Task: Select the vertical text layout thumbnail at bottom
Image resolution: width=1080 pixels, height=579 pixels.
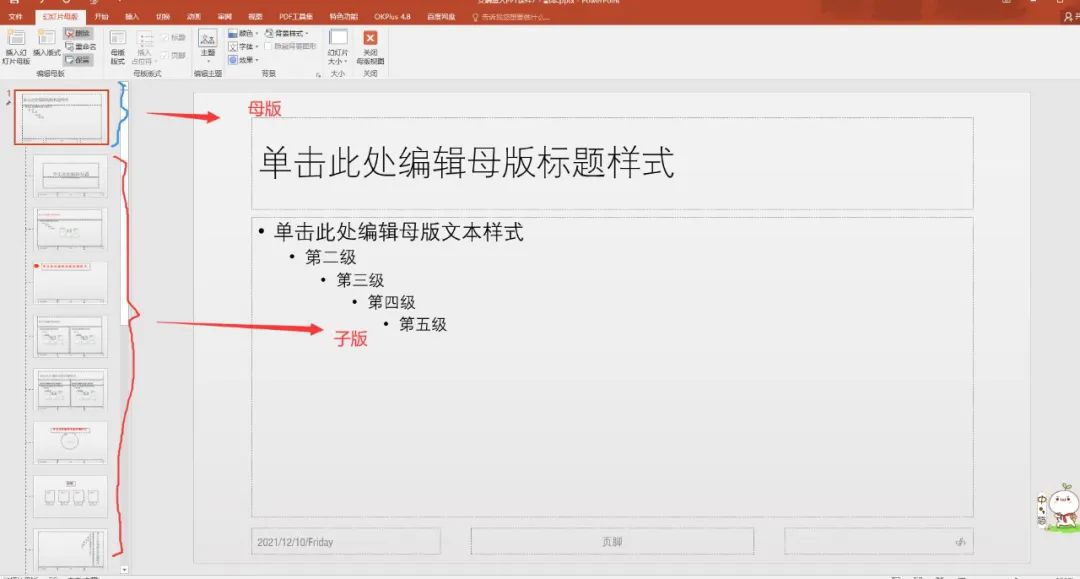Action: (x=70, y=549)
